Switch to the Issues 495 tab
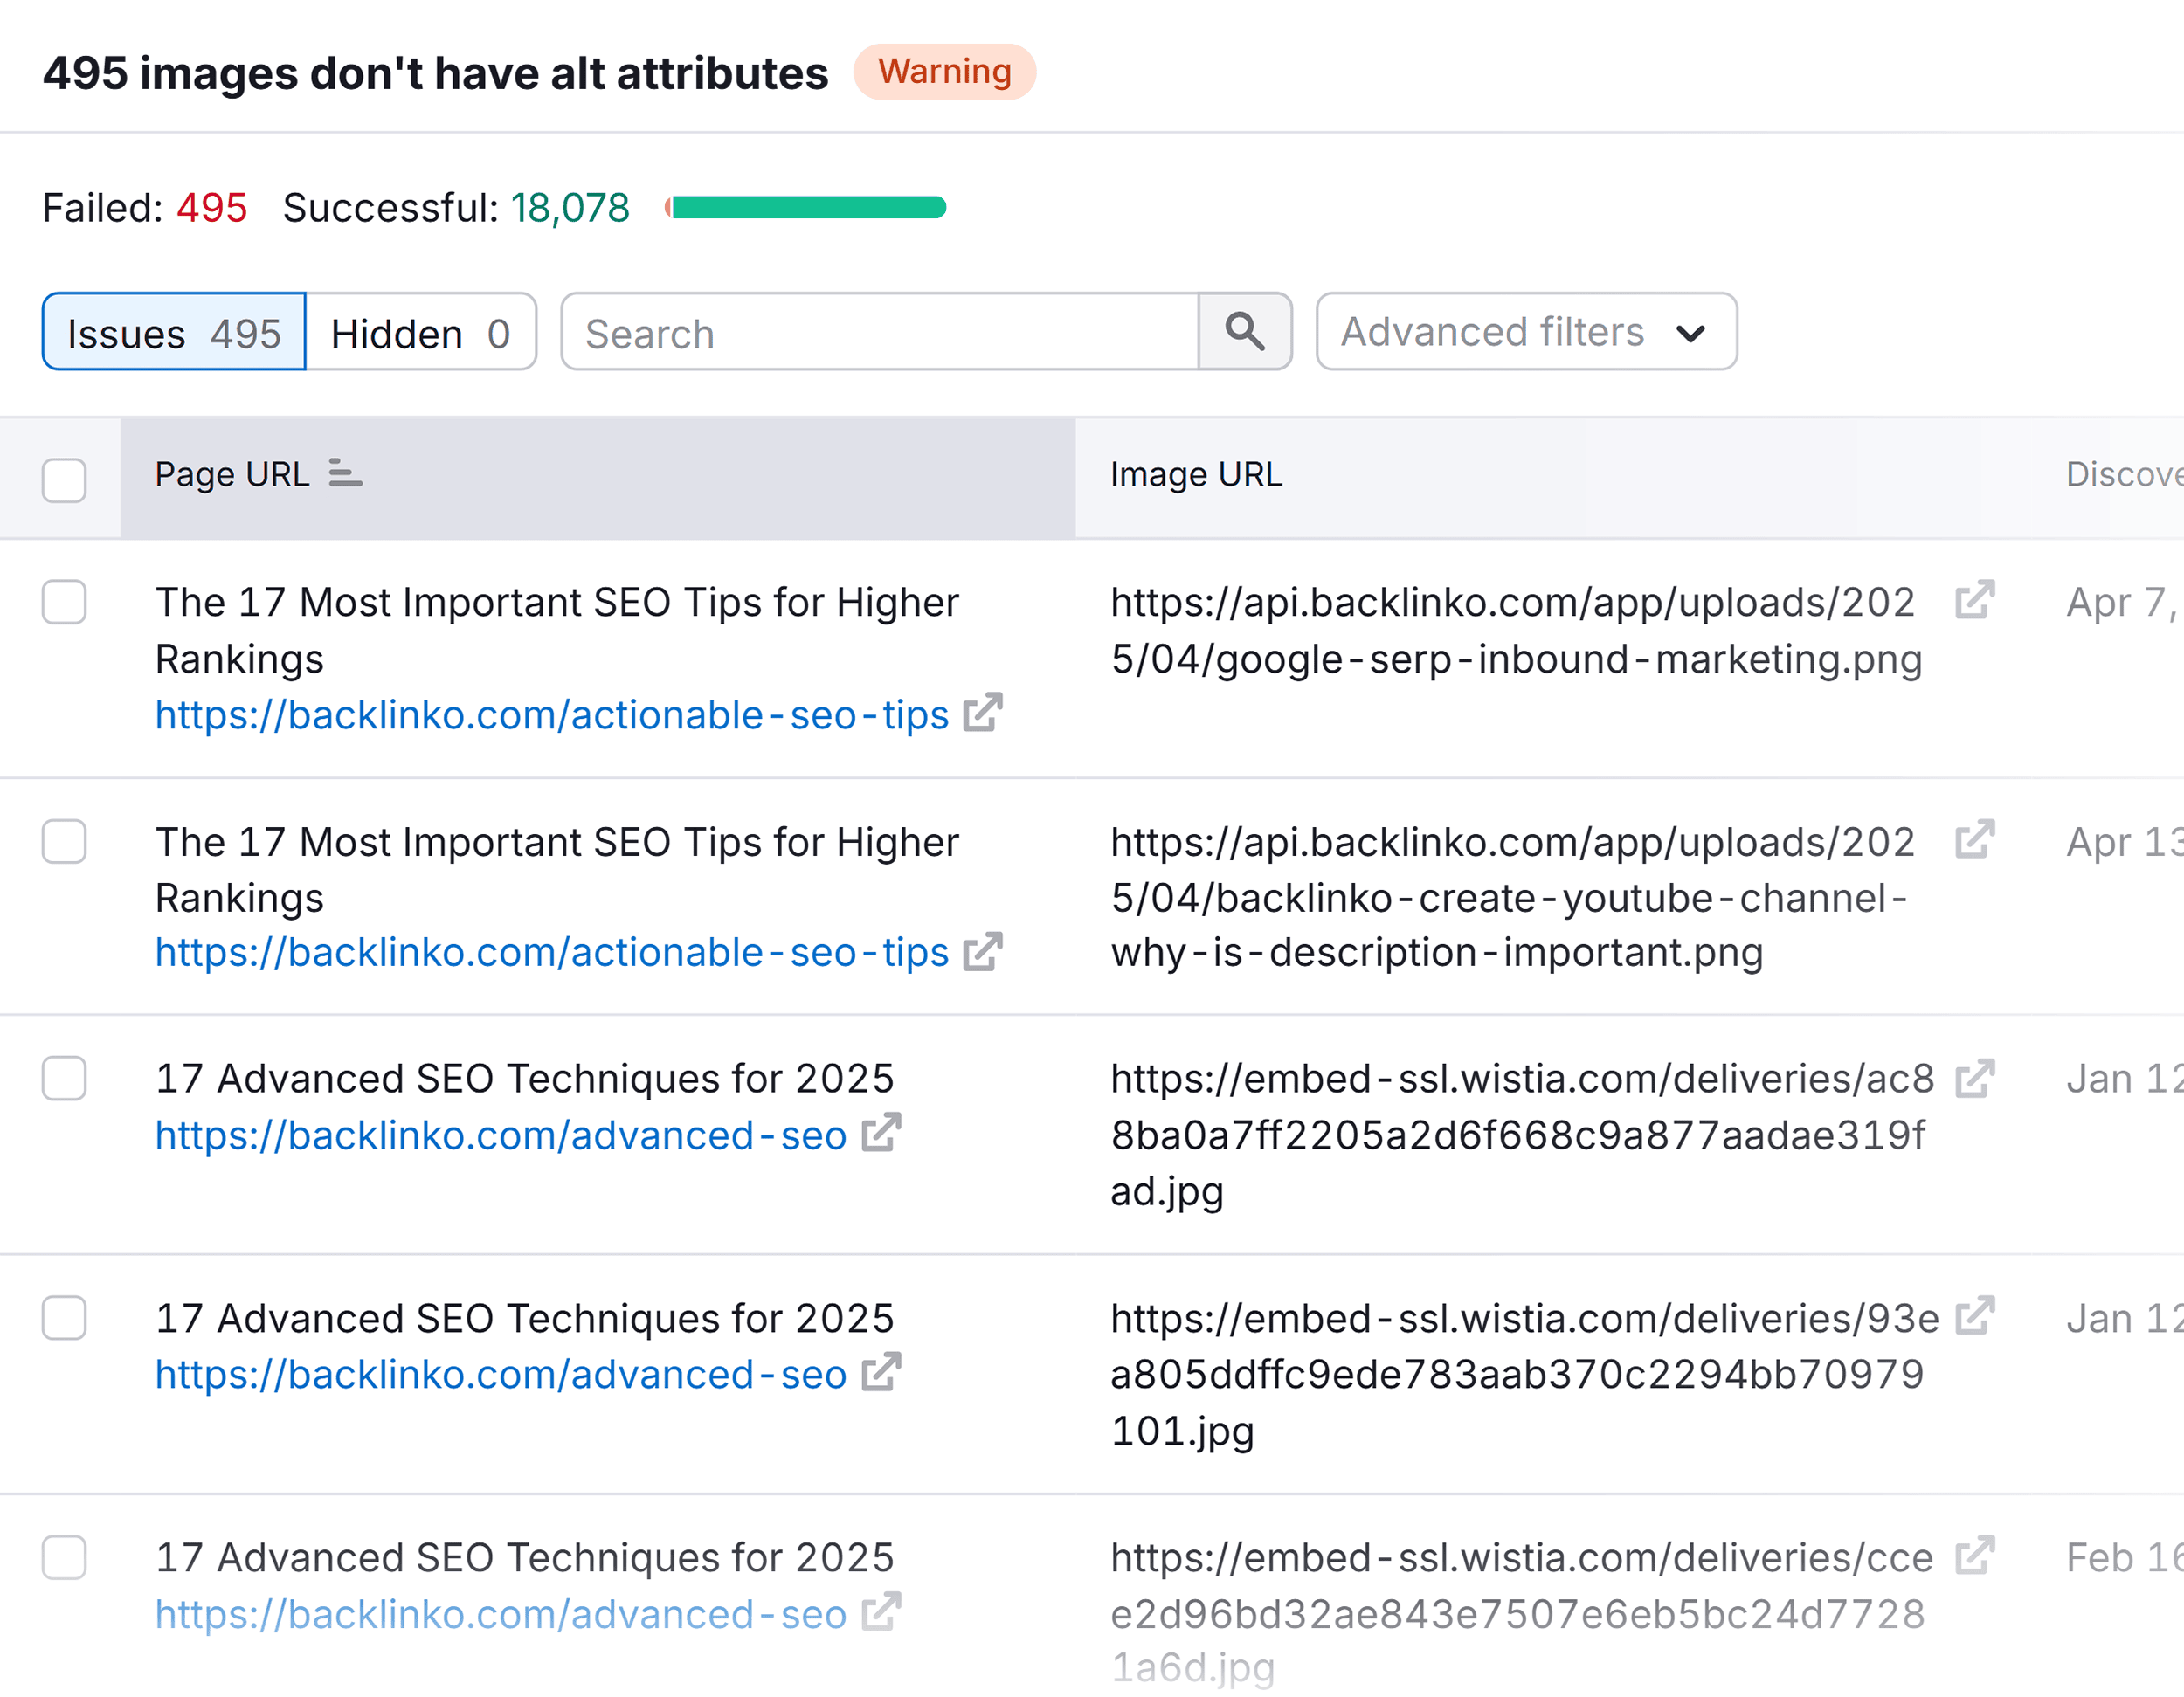 [174, 332]
